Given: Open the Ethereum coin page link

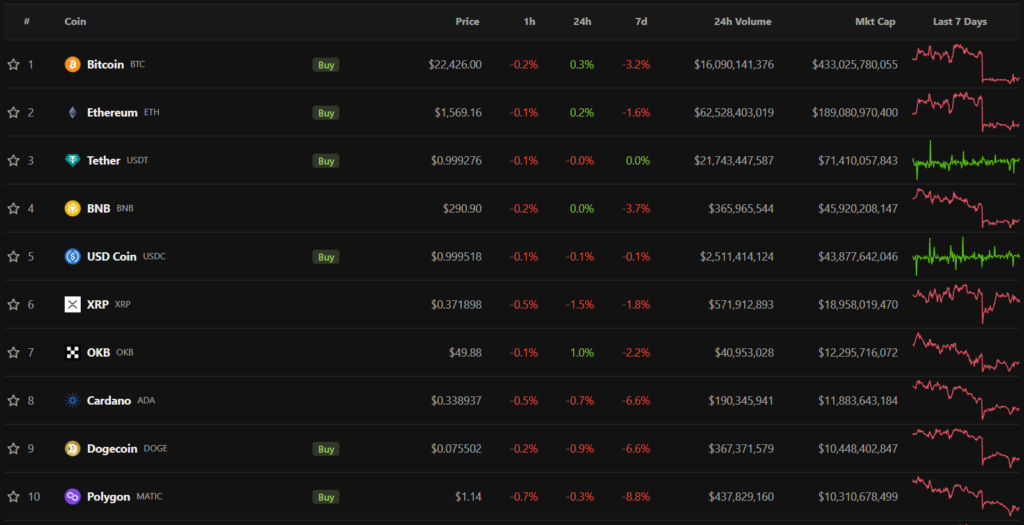Looking at the screenshot, I should tap(112, 112).
